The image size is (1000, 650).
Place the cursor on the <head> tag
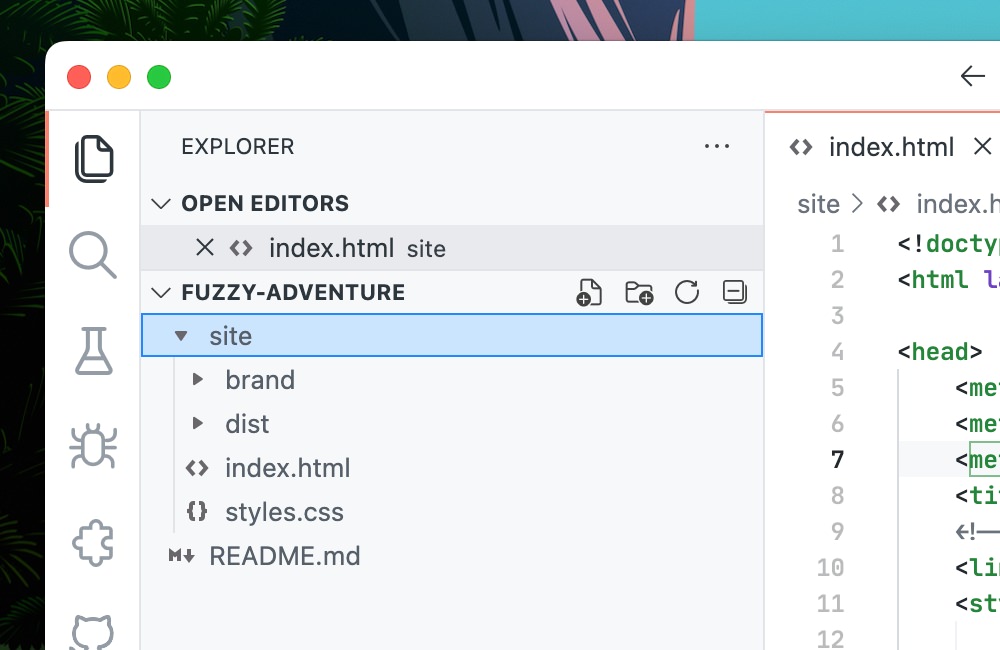939,351
